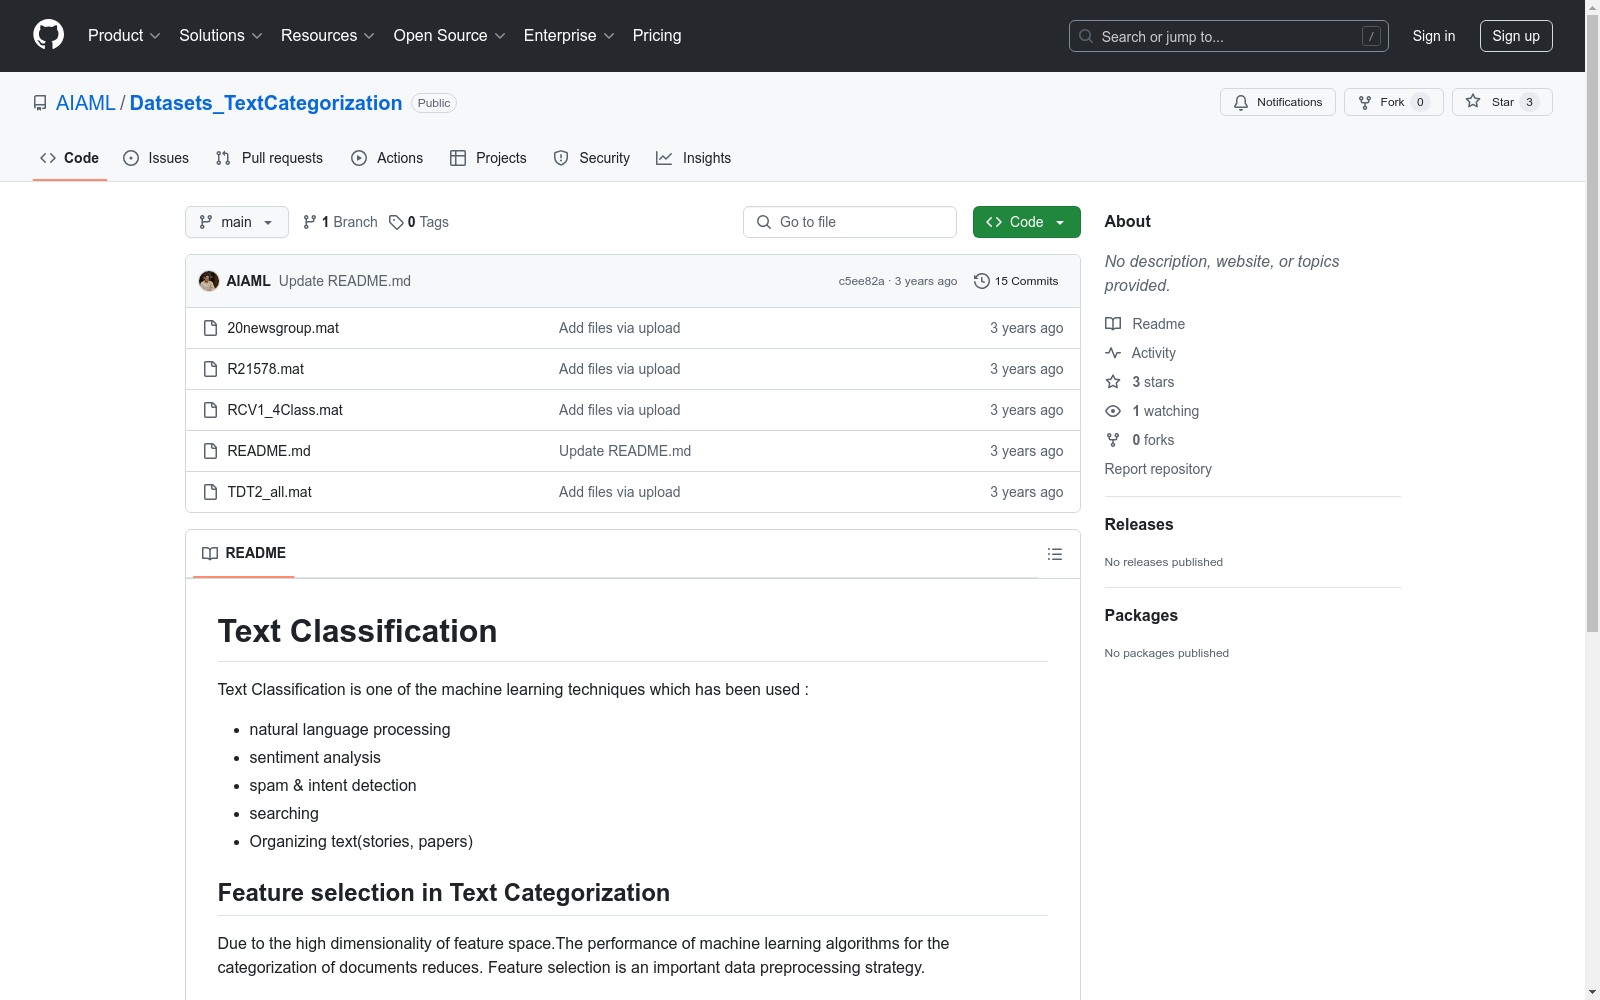Open the README outline list icon
The width and height of the screenshot is (1600, 1000).
point(1055,554)
